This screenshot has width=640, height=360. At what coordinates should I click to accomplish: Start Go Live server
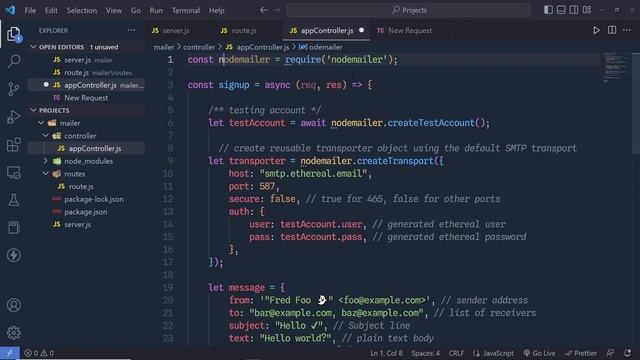coord(539,353)
